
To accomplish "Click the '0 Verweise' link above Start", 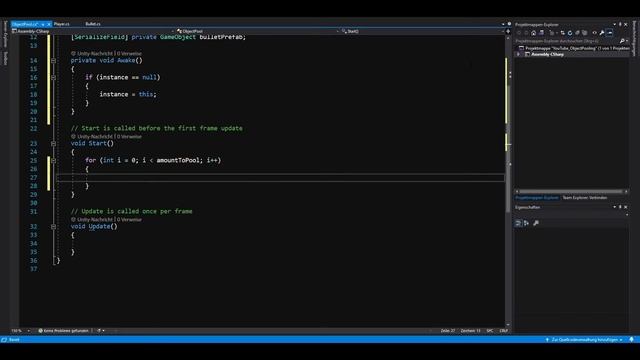I will 129,137.
